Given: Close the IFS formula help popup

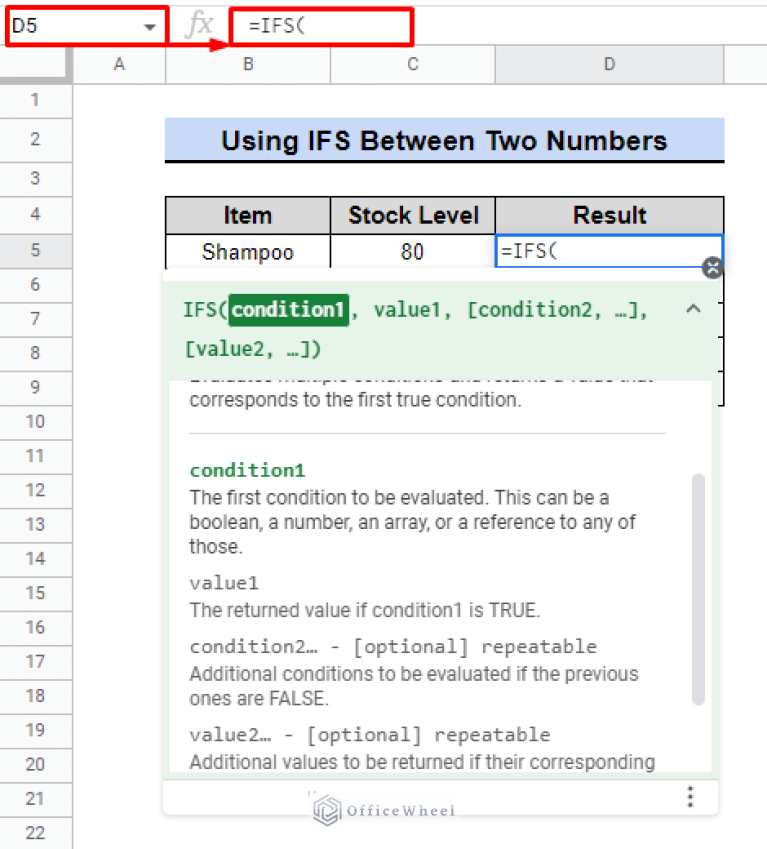Looking at the screenshot, I should point(712,267).
